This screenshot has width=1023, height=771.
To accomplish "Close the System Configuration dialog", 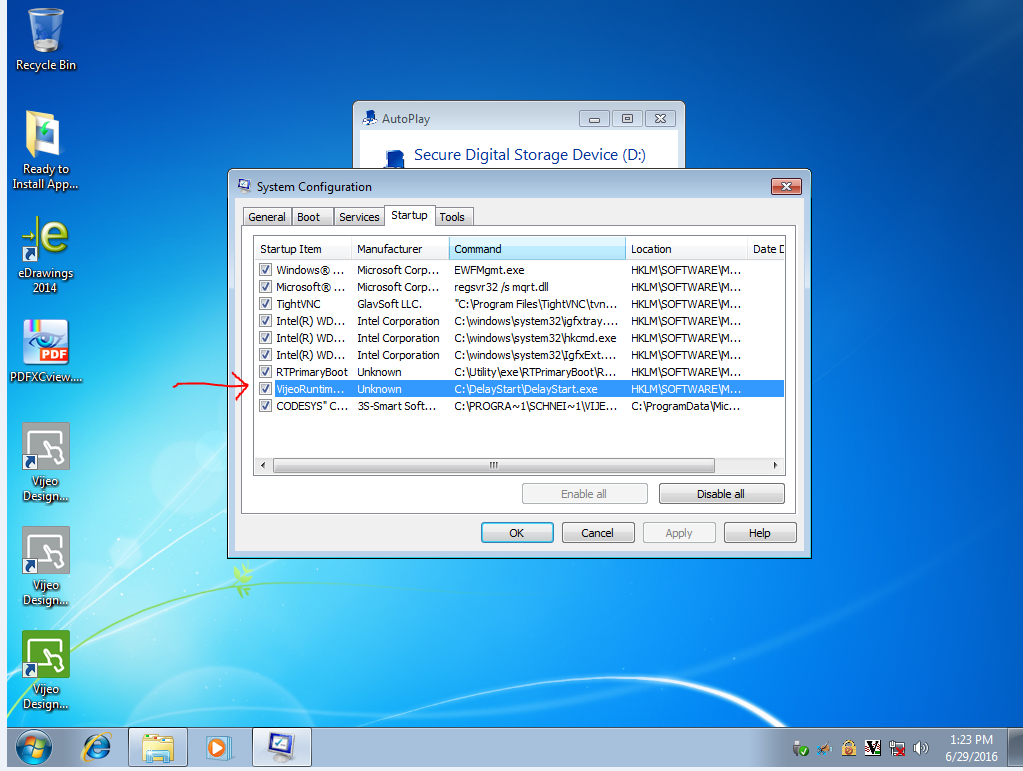I will [786, 187].
